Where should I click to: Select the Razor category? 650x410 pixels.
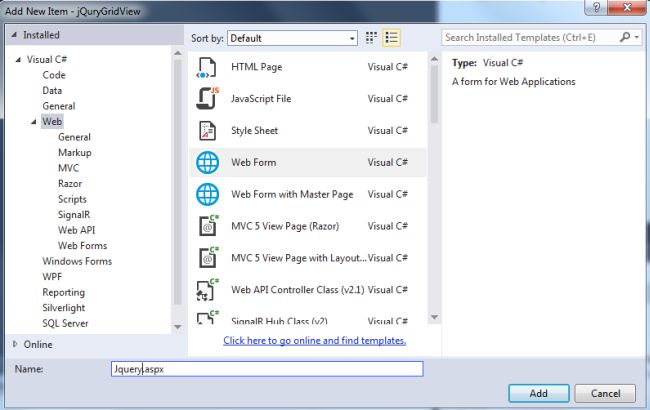coord(70,184)
